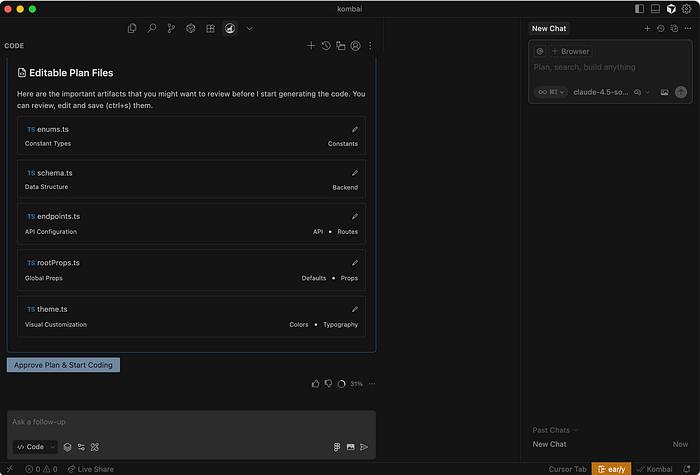This screenshot has height=475, width=700.
Task: Click thumbs up feedback icon
Action: tap(316, 383)
